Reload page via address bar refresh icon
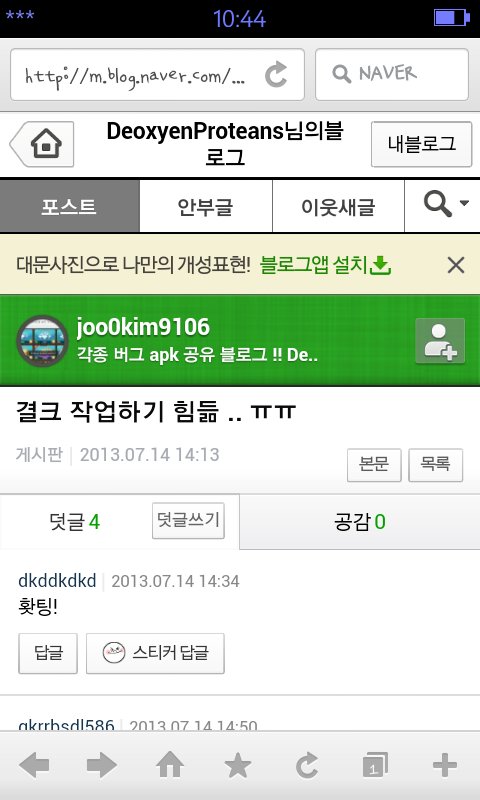Screen dimensions: 480x800 (276, 74)
